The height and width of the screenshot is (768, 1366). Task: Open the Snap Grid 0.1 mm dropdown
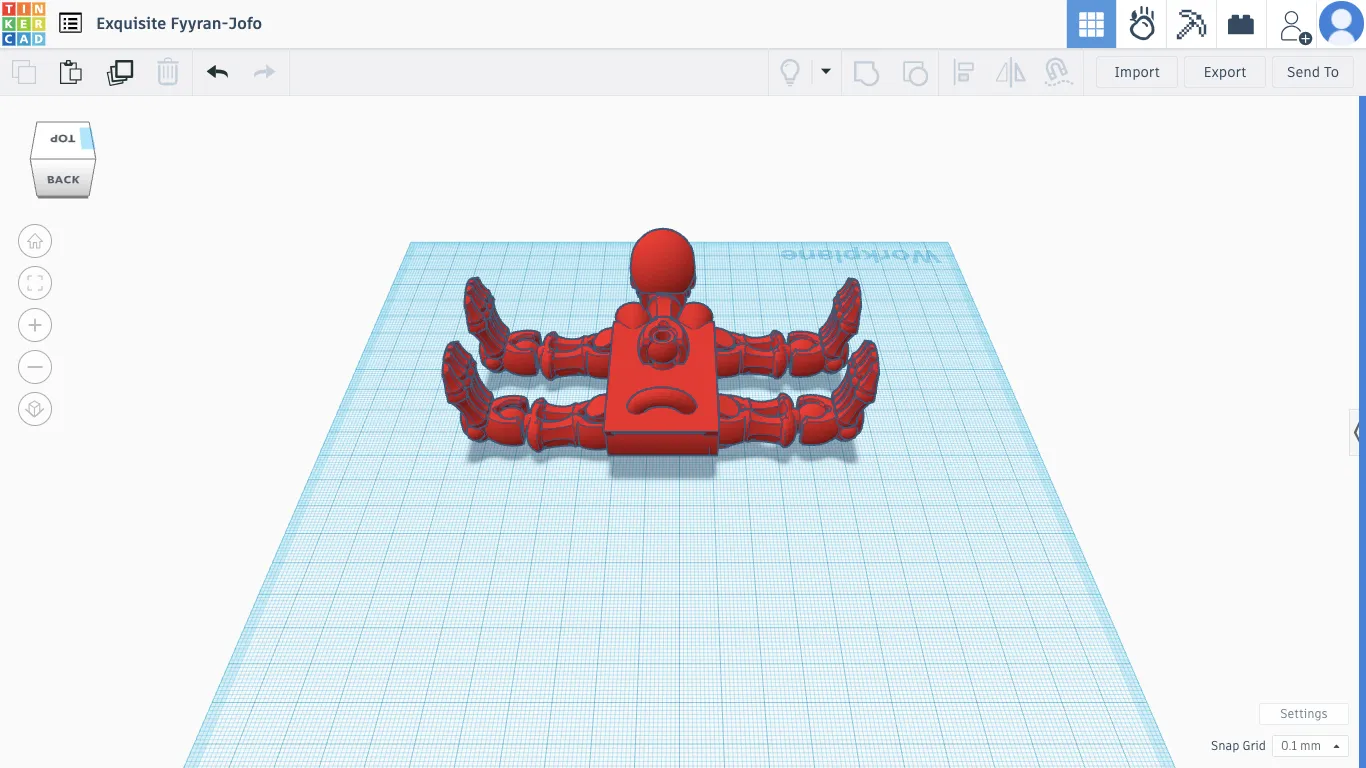coord(1310,746)
